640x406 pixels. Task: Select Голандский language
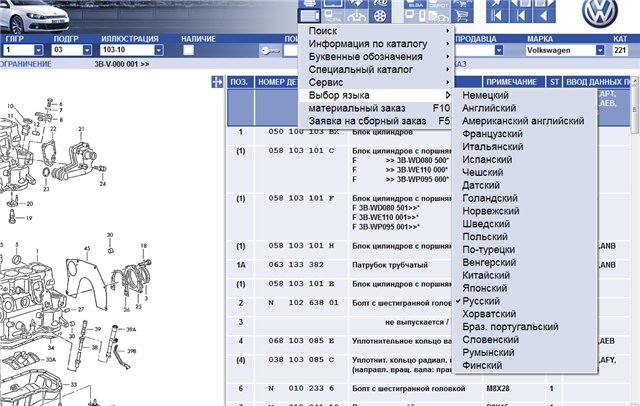525,198
